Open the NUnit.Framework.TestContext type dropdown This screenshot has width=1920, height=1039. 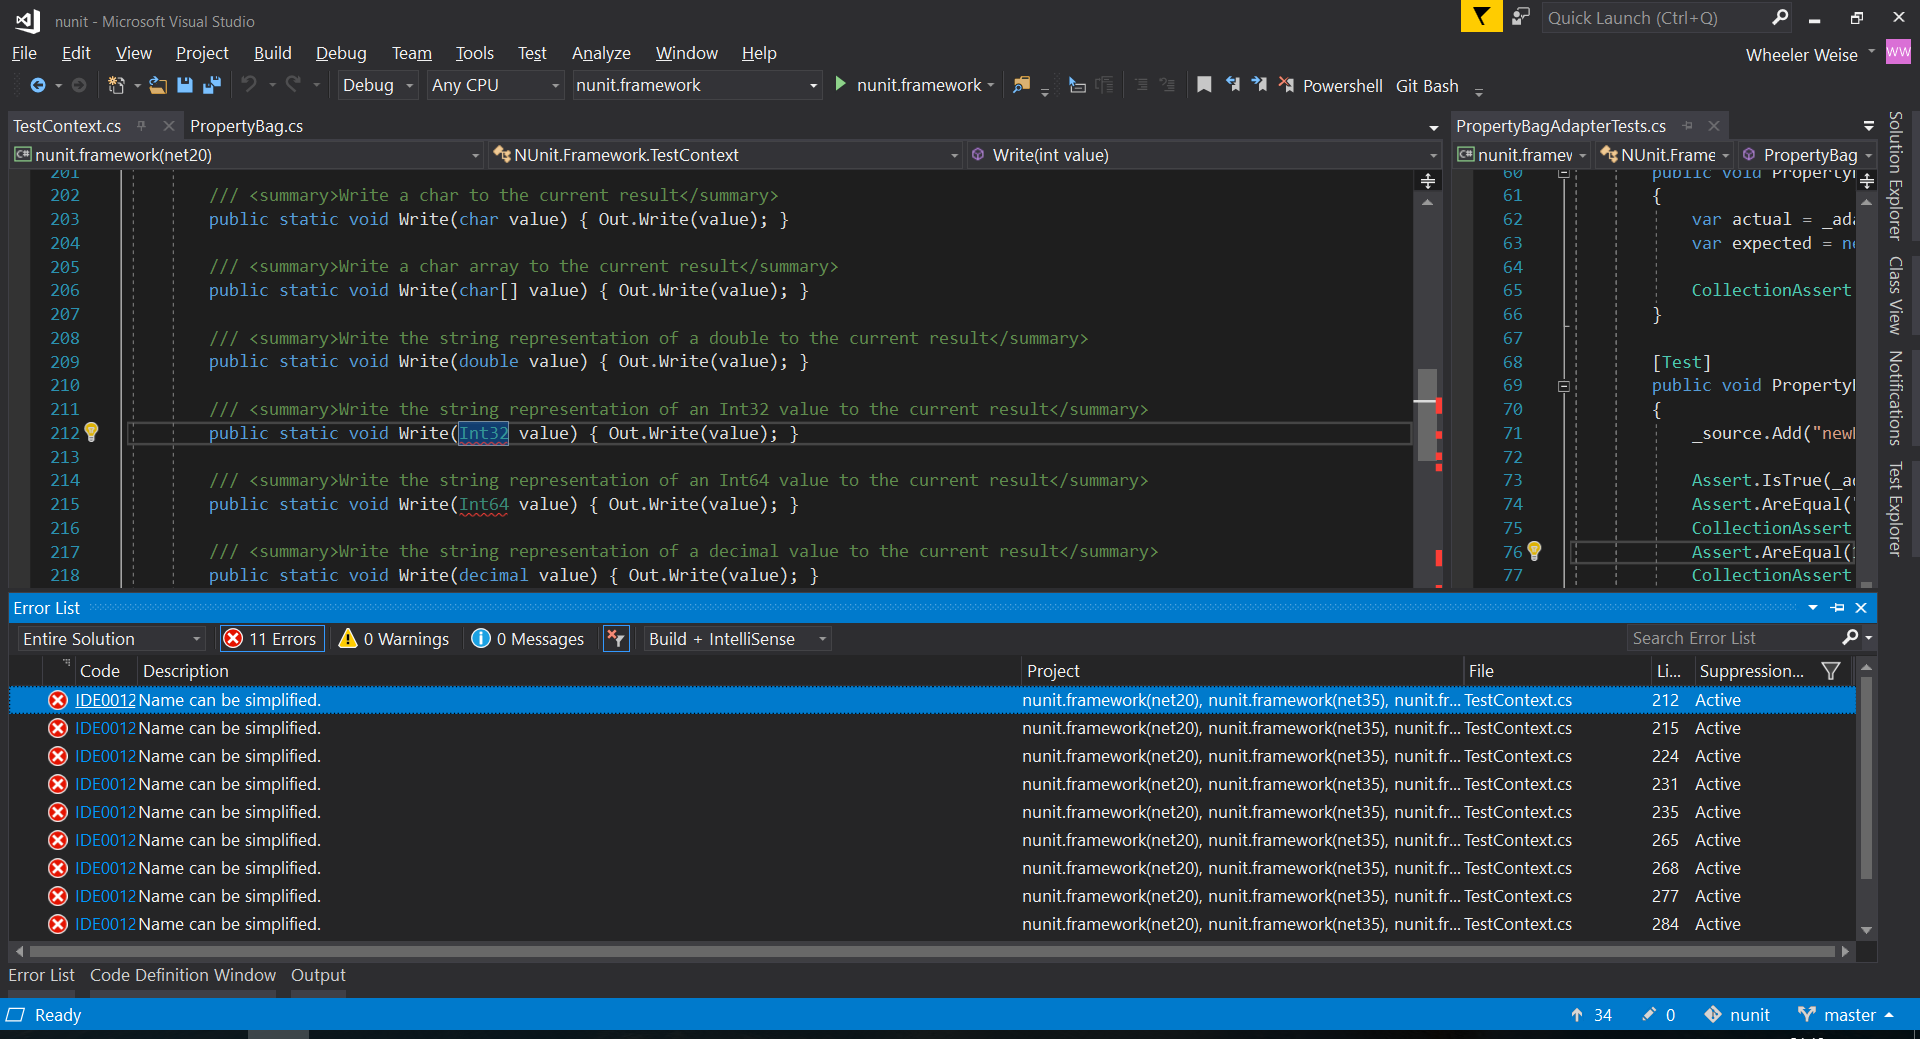726,155
